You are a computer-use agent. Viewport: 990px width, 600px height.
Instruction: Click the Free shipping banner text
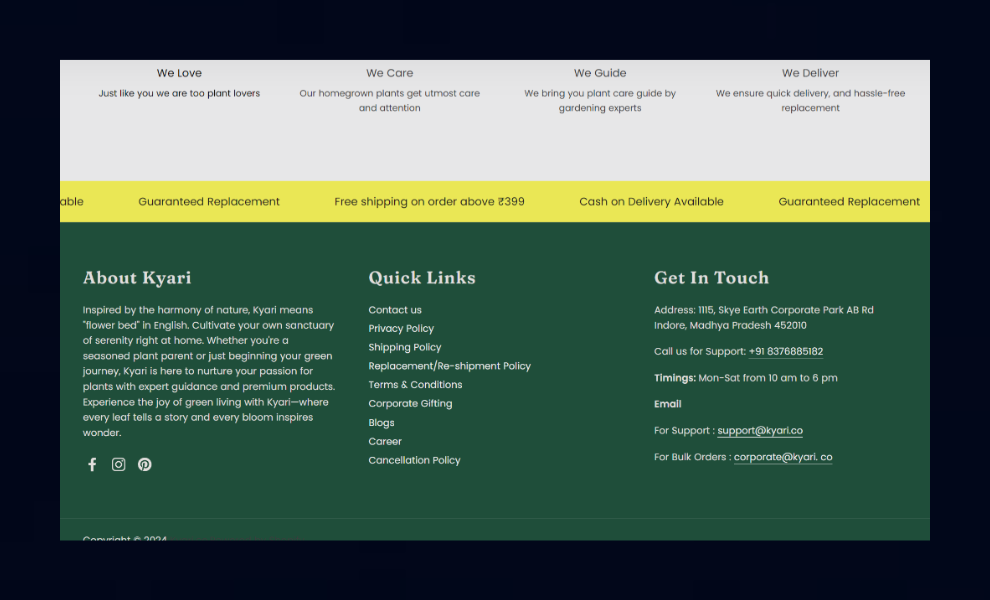pyautogui.click(x=429, y=201)
